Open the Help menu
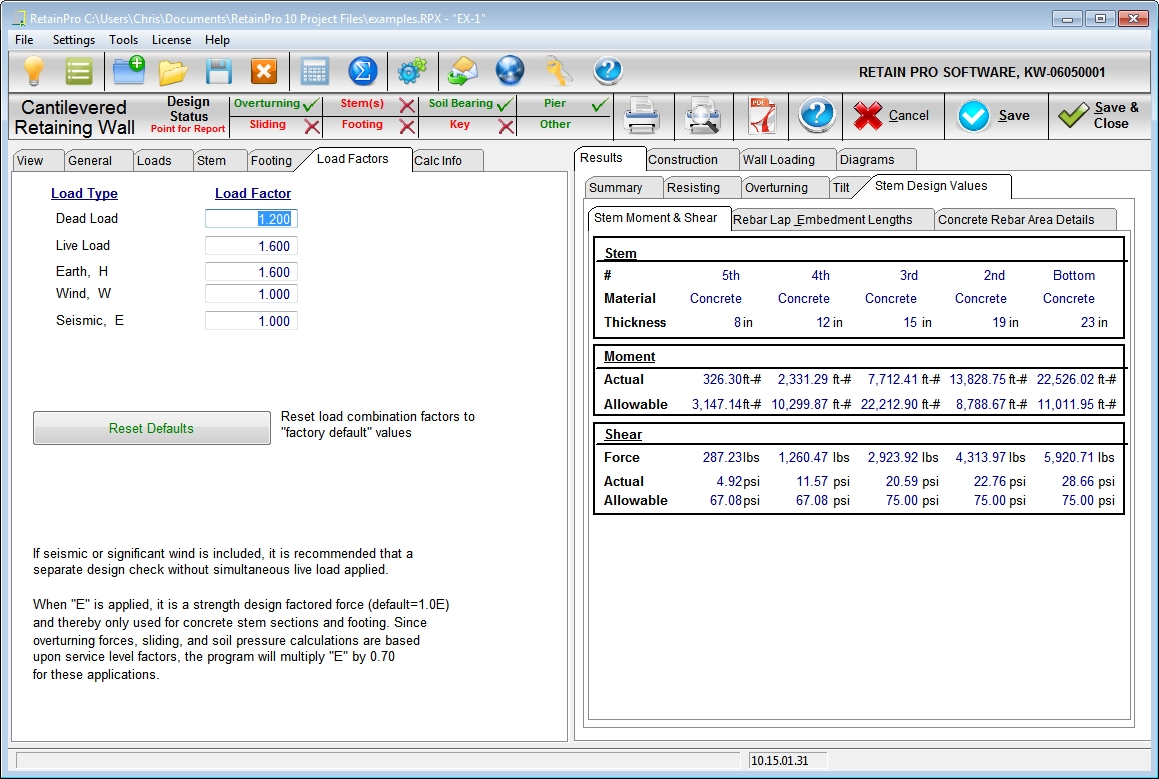This screenshot has width=1159, height=779. (x=217, y=40)
